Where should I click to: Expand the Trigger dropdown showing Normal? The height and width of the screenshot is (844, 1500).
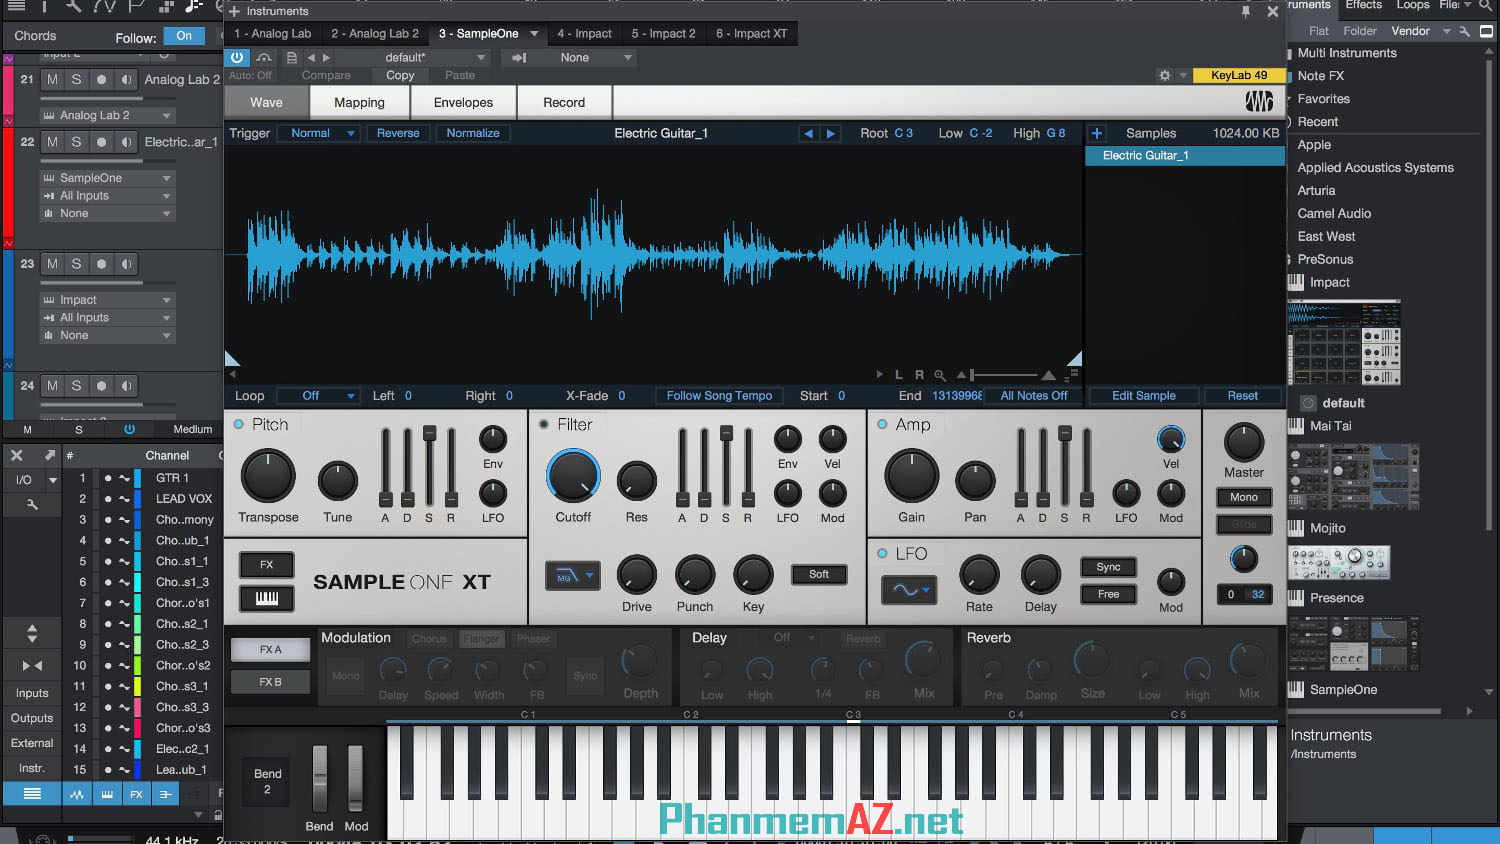point(318,132)
